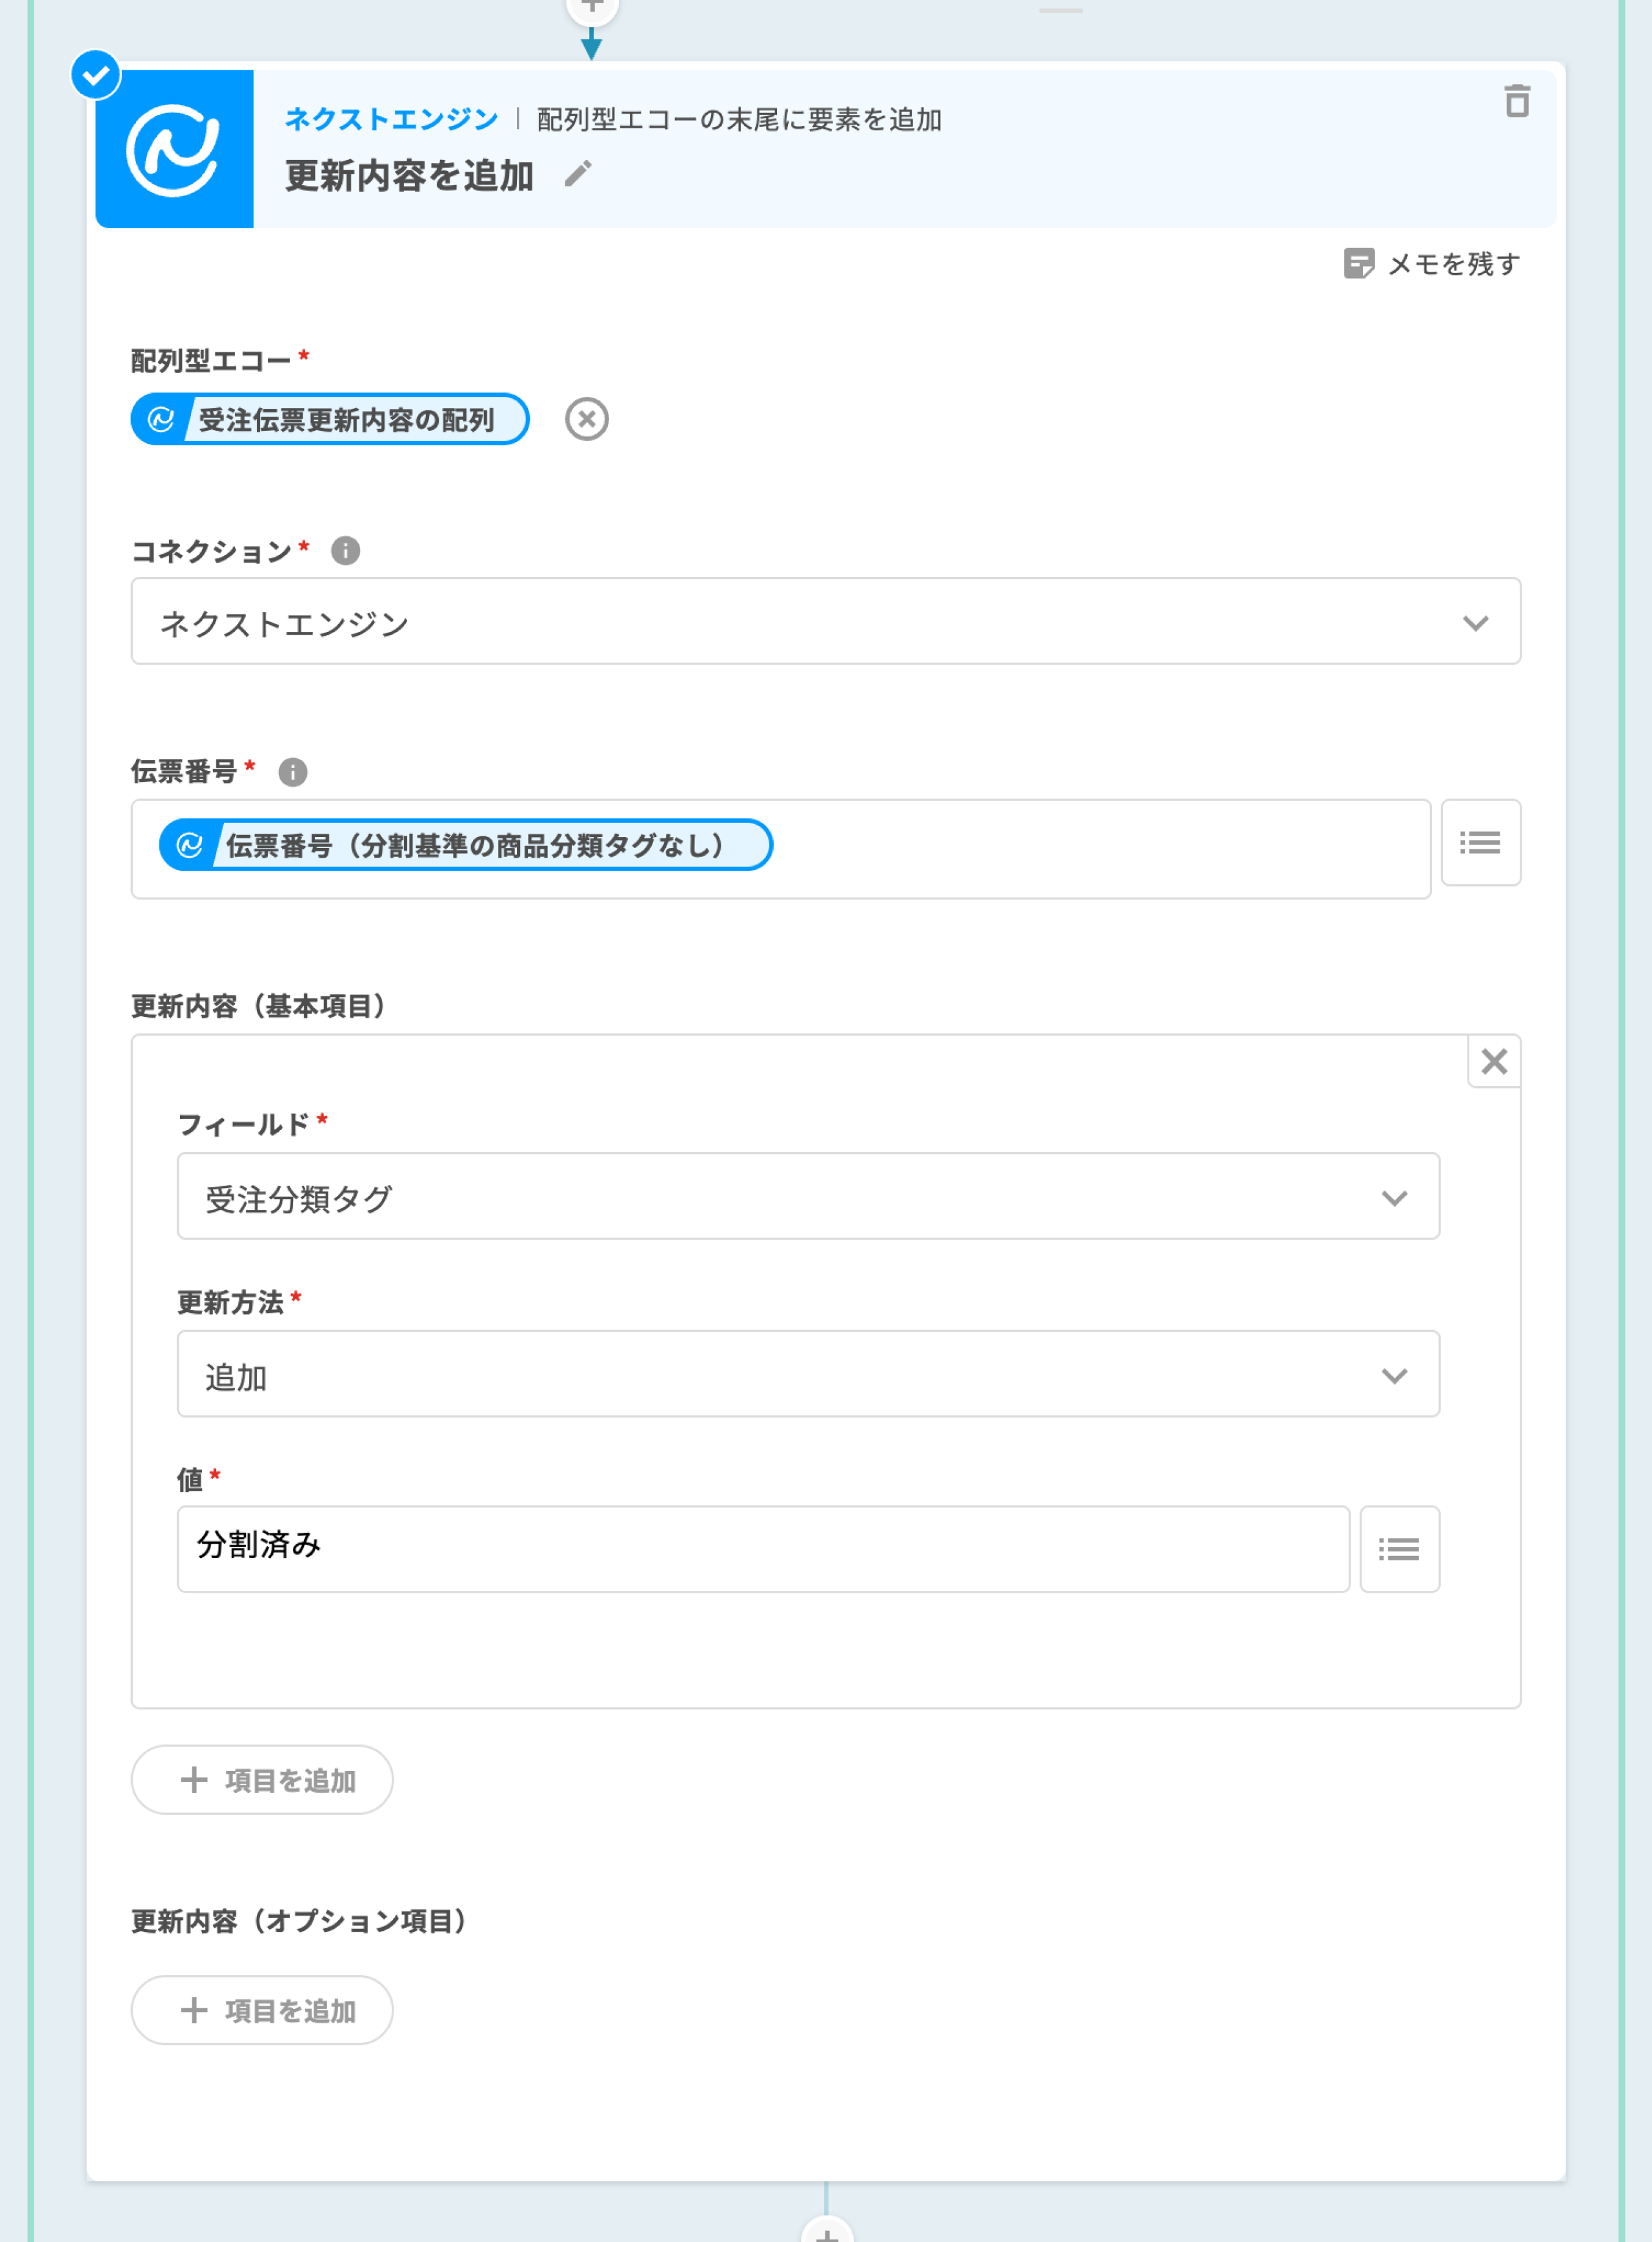This screenshot has width=1652, height=2242.
Task: Click the ネクストエンジン header link
Action: pyautogui.click(x=391, y=119)
